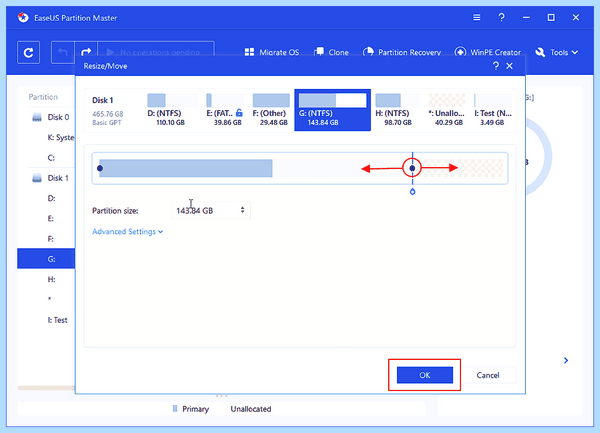
Task: Select H: (NTFS) 98.70 GB partition
Action: [396, 110]
